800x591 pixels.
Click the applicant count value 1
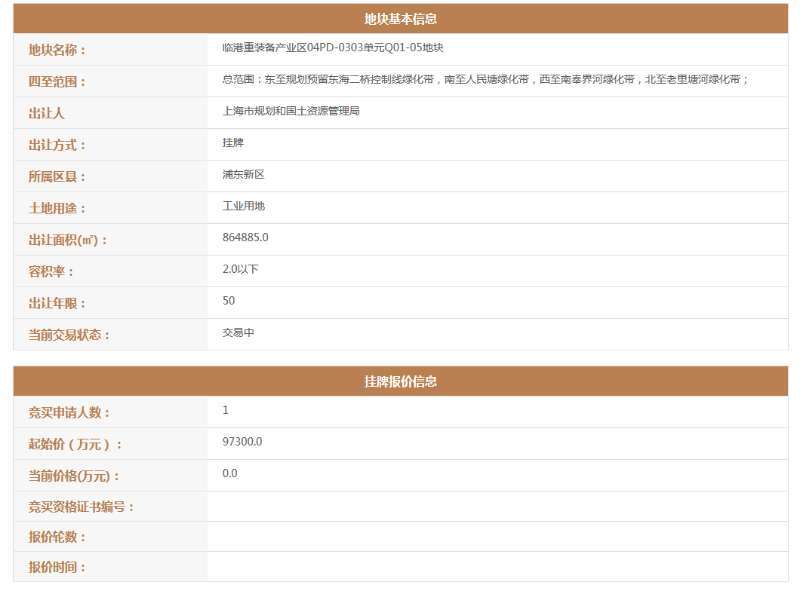[x=226, y=410]
